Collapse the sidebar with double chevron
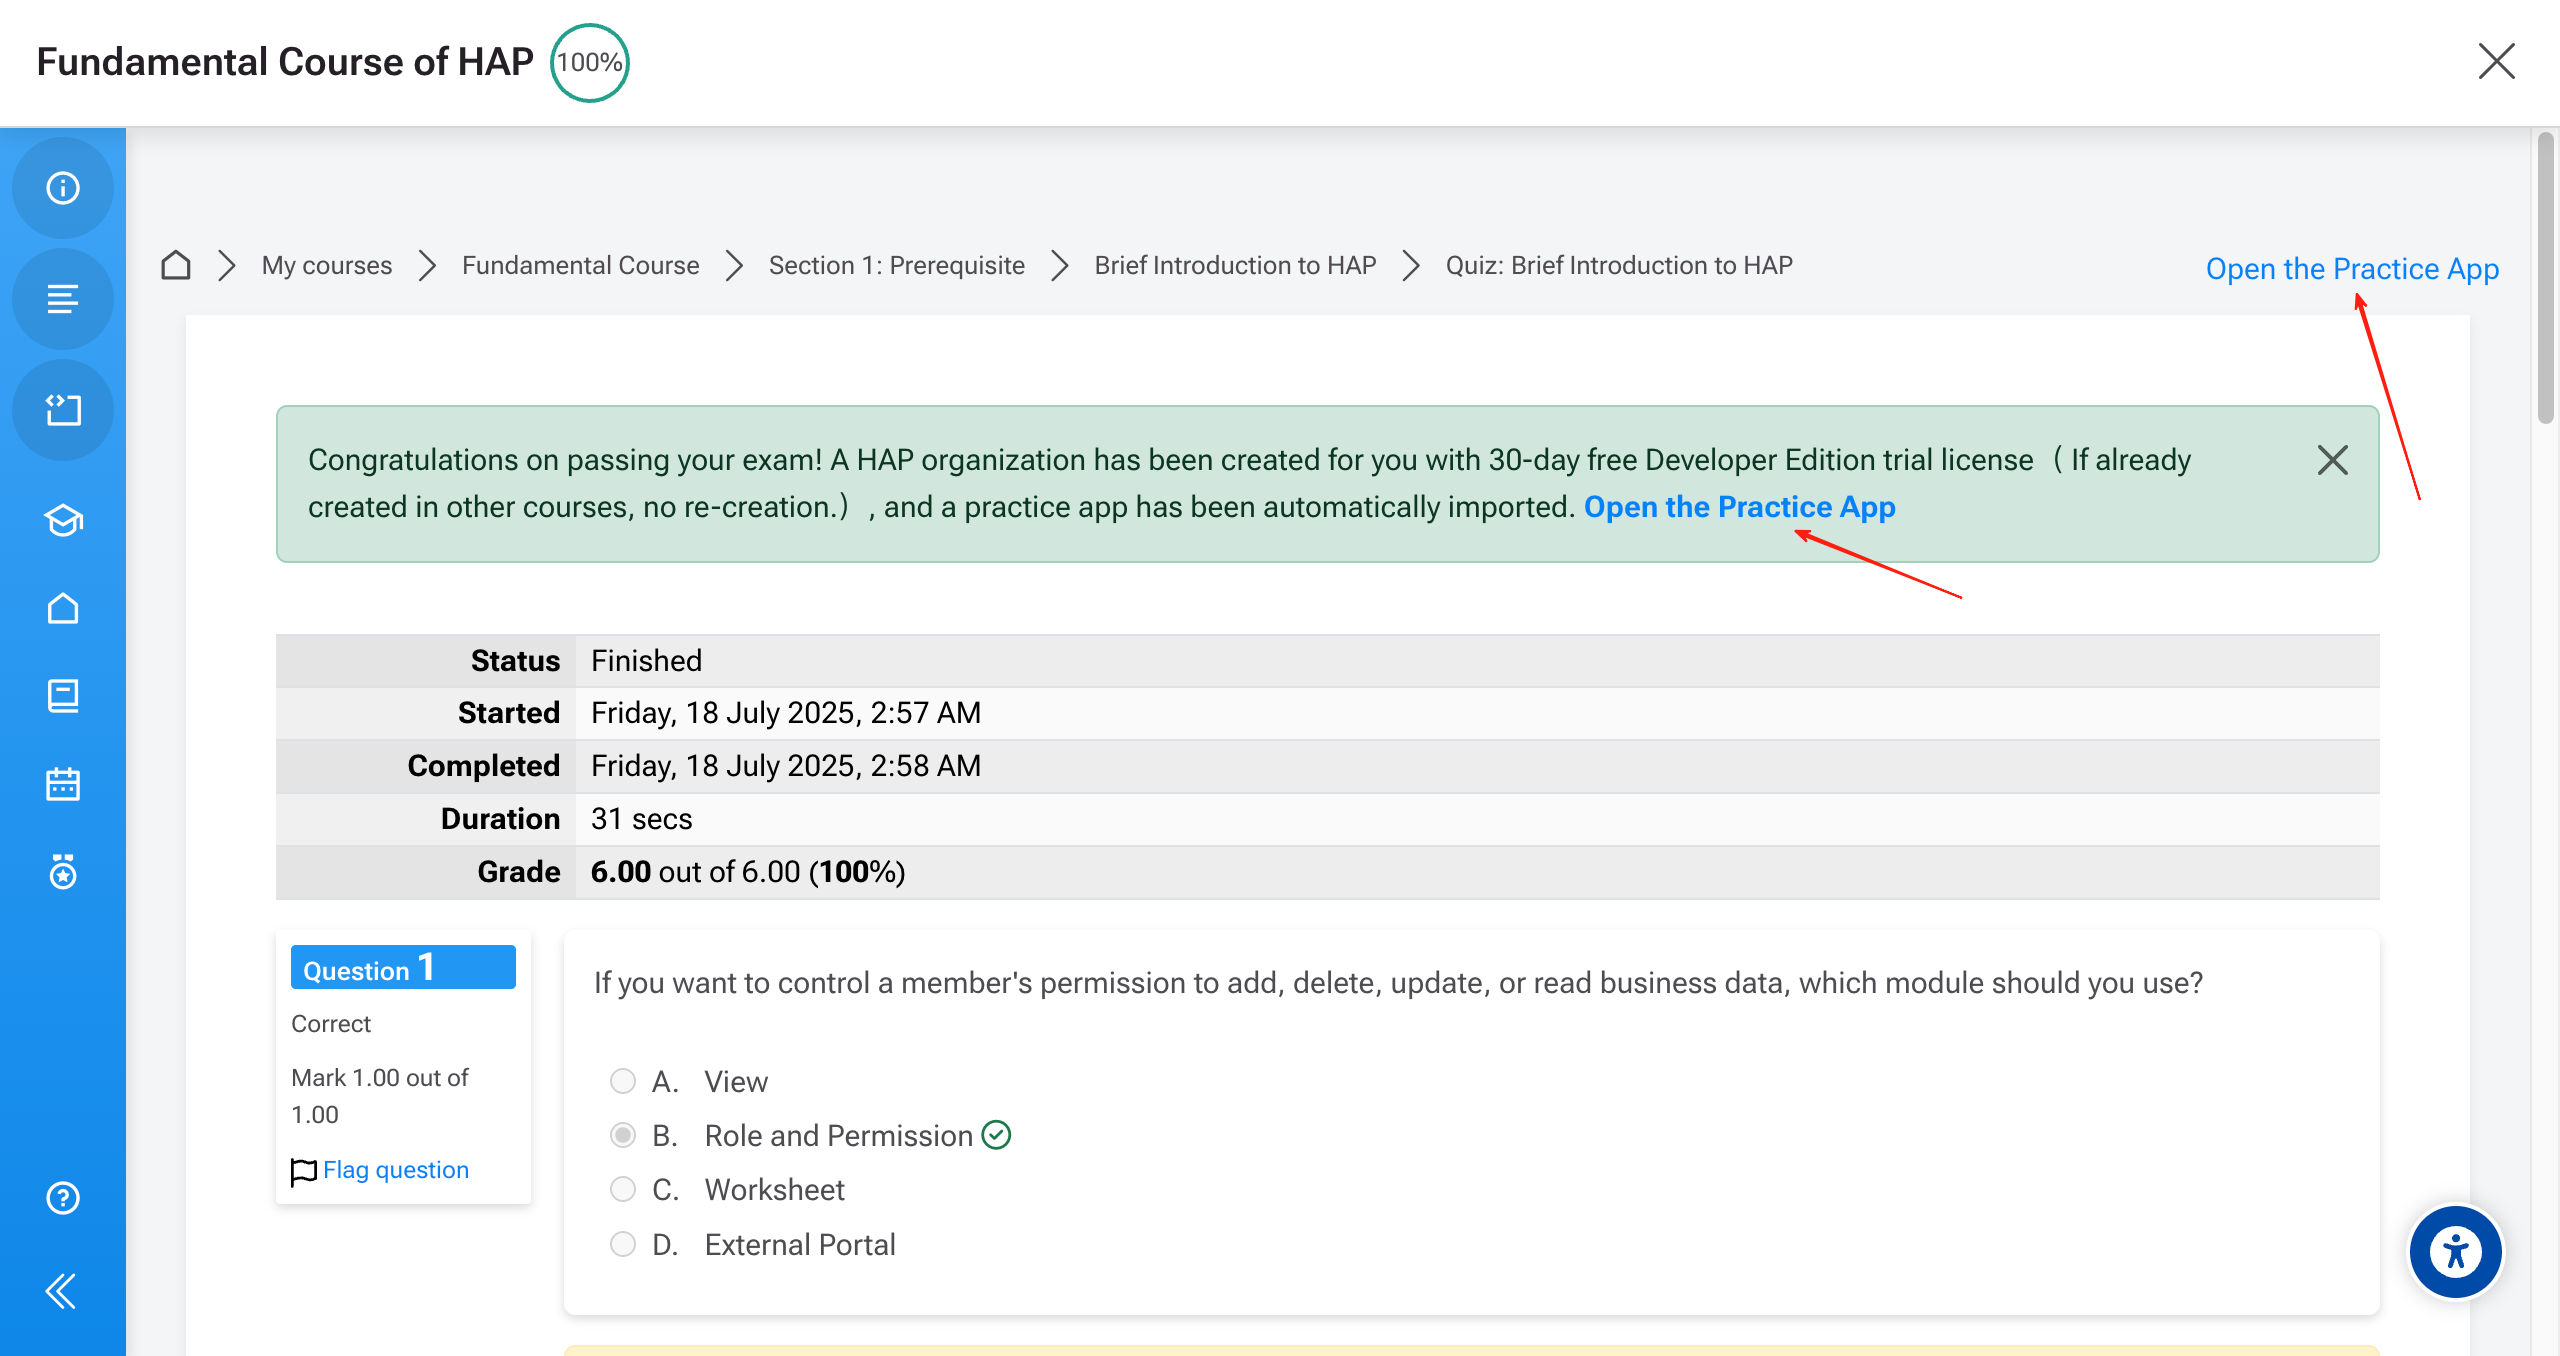The height and width of the screenshot is (1356, 2560). [61, 1291]
